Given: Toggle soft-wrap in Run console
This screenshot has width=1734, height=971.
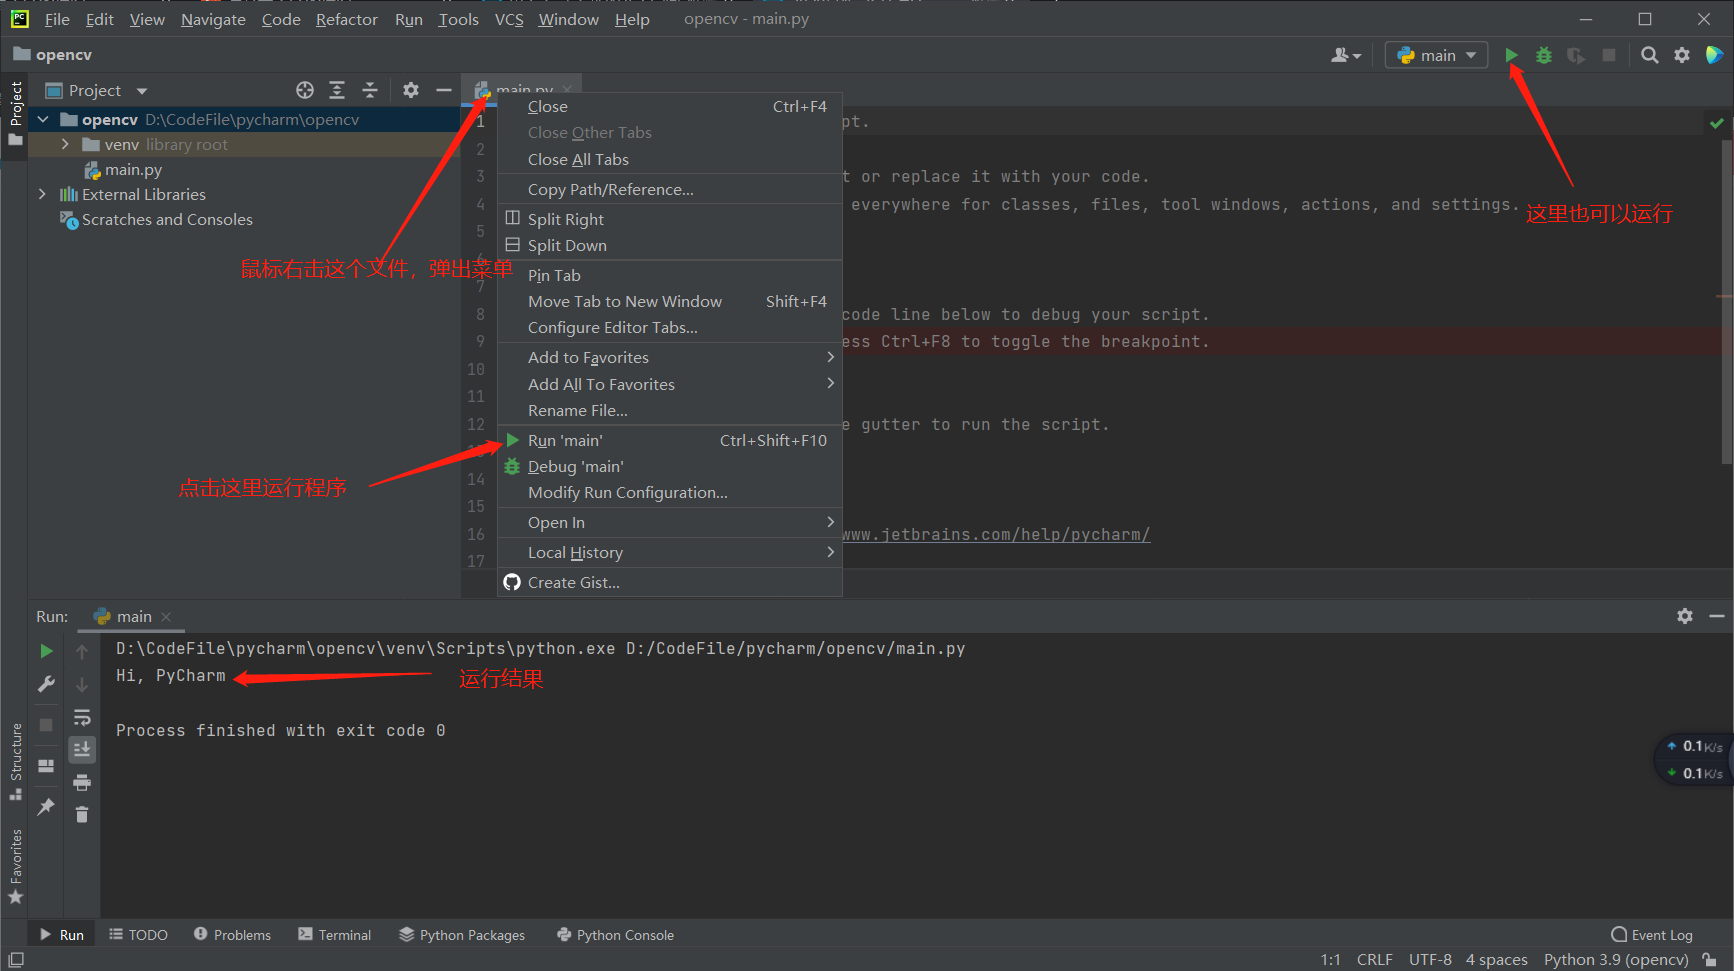Looking at the screenshot, I should (82, 717).
